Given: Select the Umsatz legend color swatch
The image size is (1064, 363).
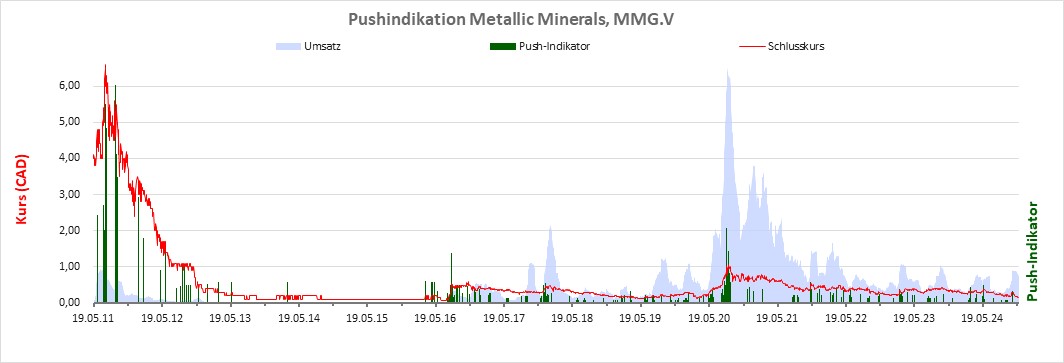Looking at the screenshot, I should pos(288,47).
